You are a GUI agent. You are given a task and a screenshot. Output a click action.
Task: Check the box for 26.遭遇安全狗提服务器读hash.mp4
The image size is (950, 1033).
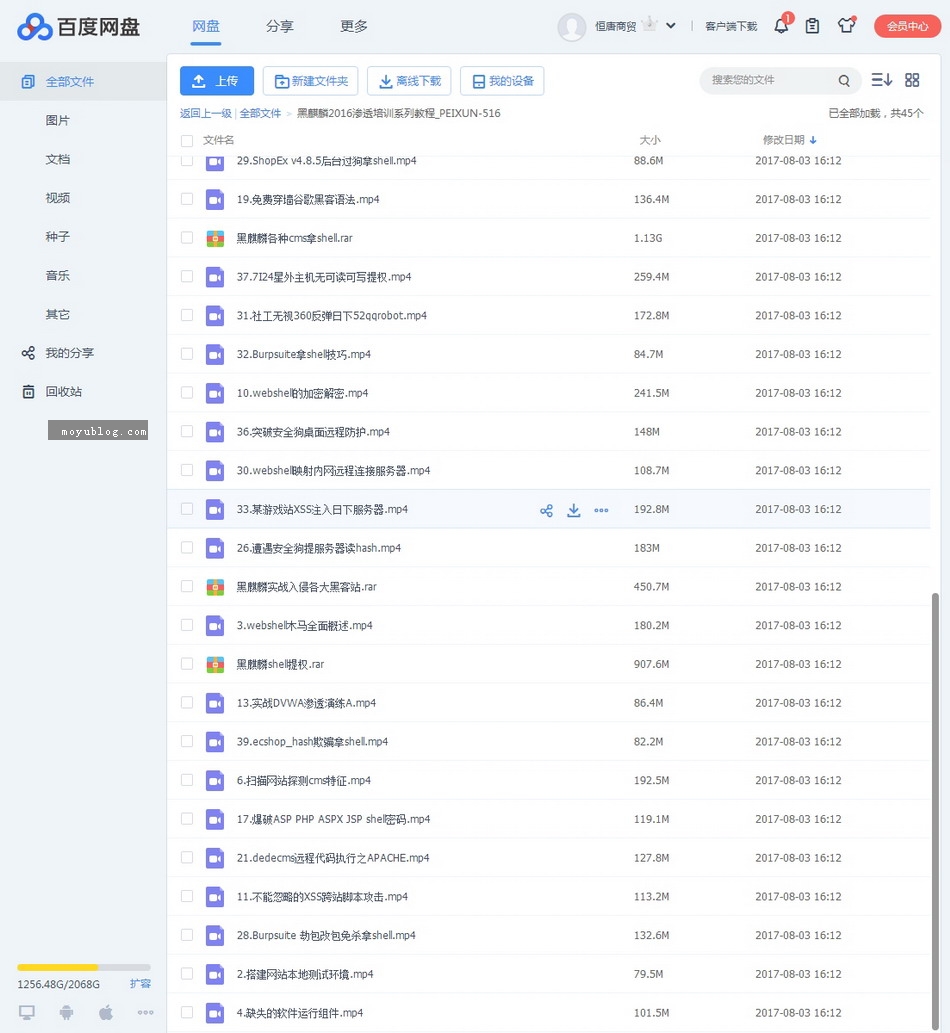click(x=187, y=547)
